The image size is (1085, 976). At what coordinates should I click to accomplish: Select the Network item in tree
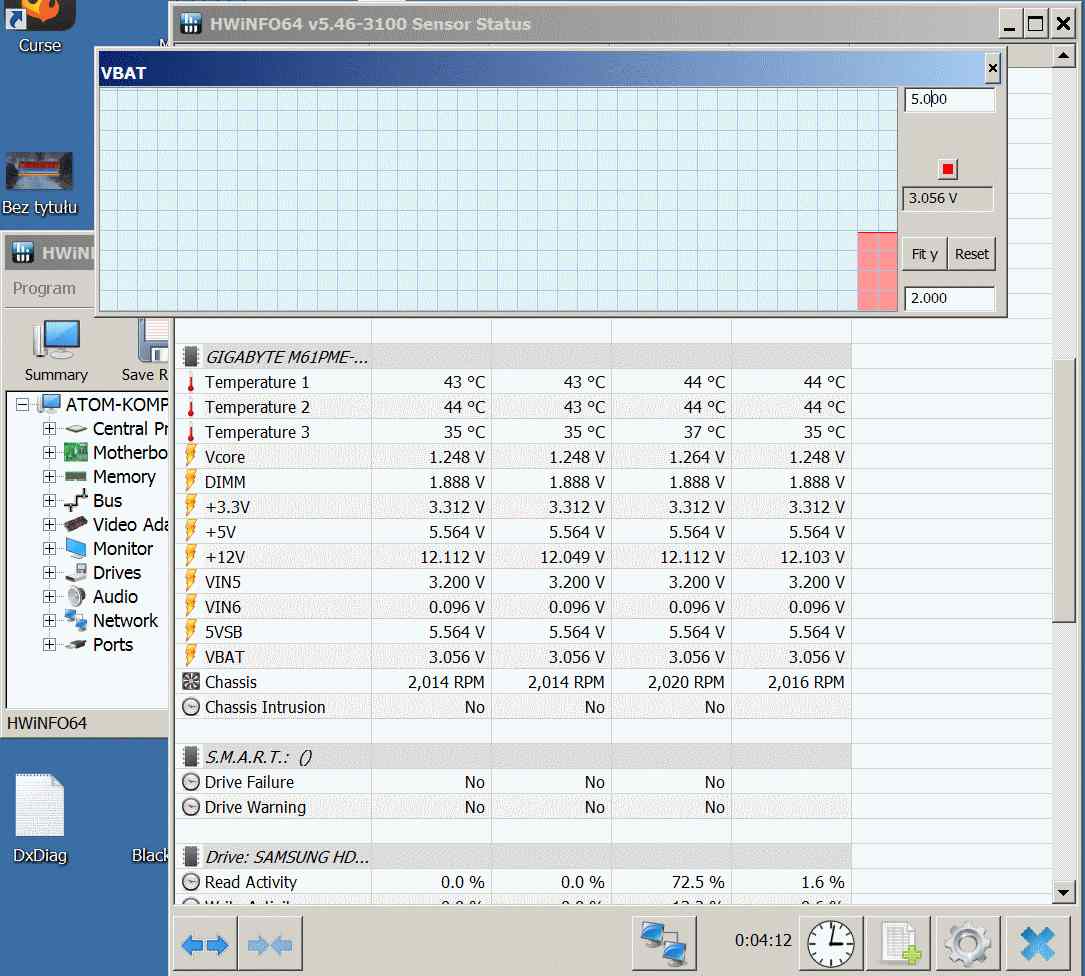click(125, 621)
